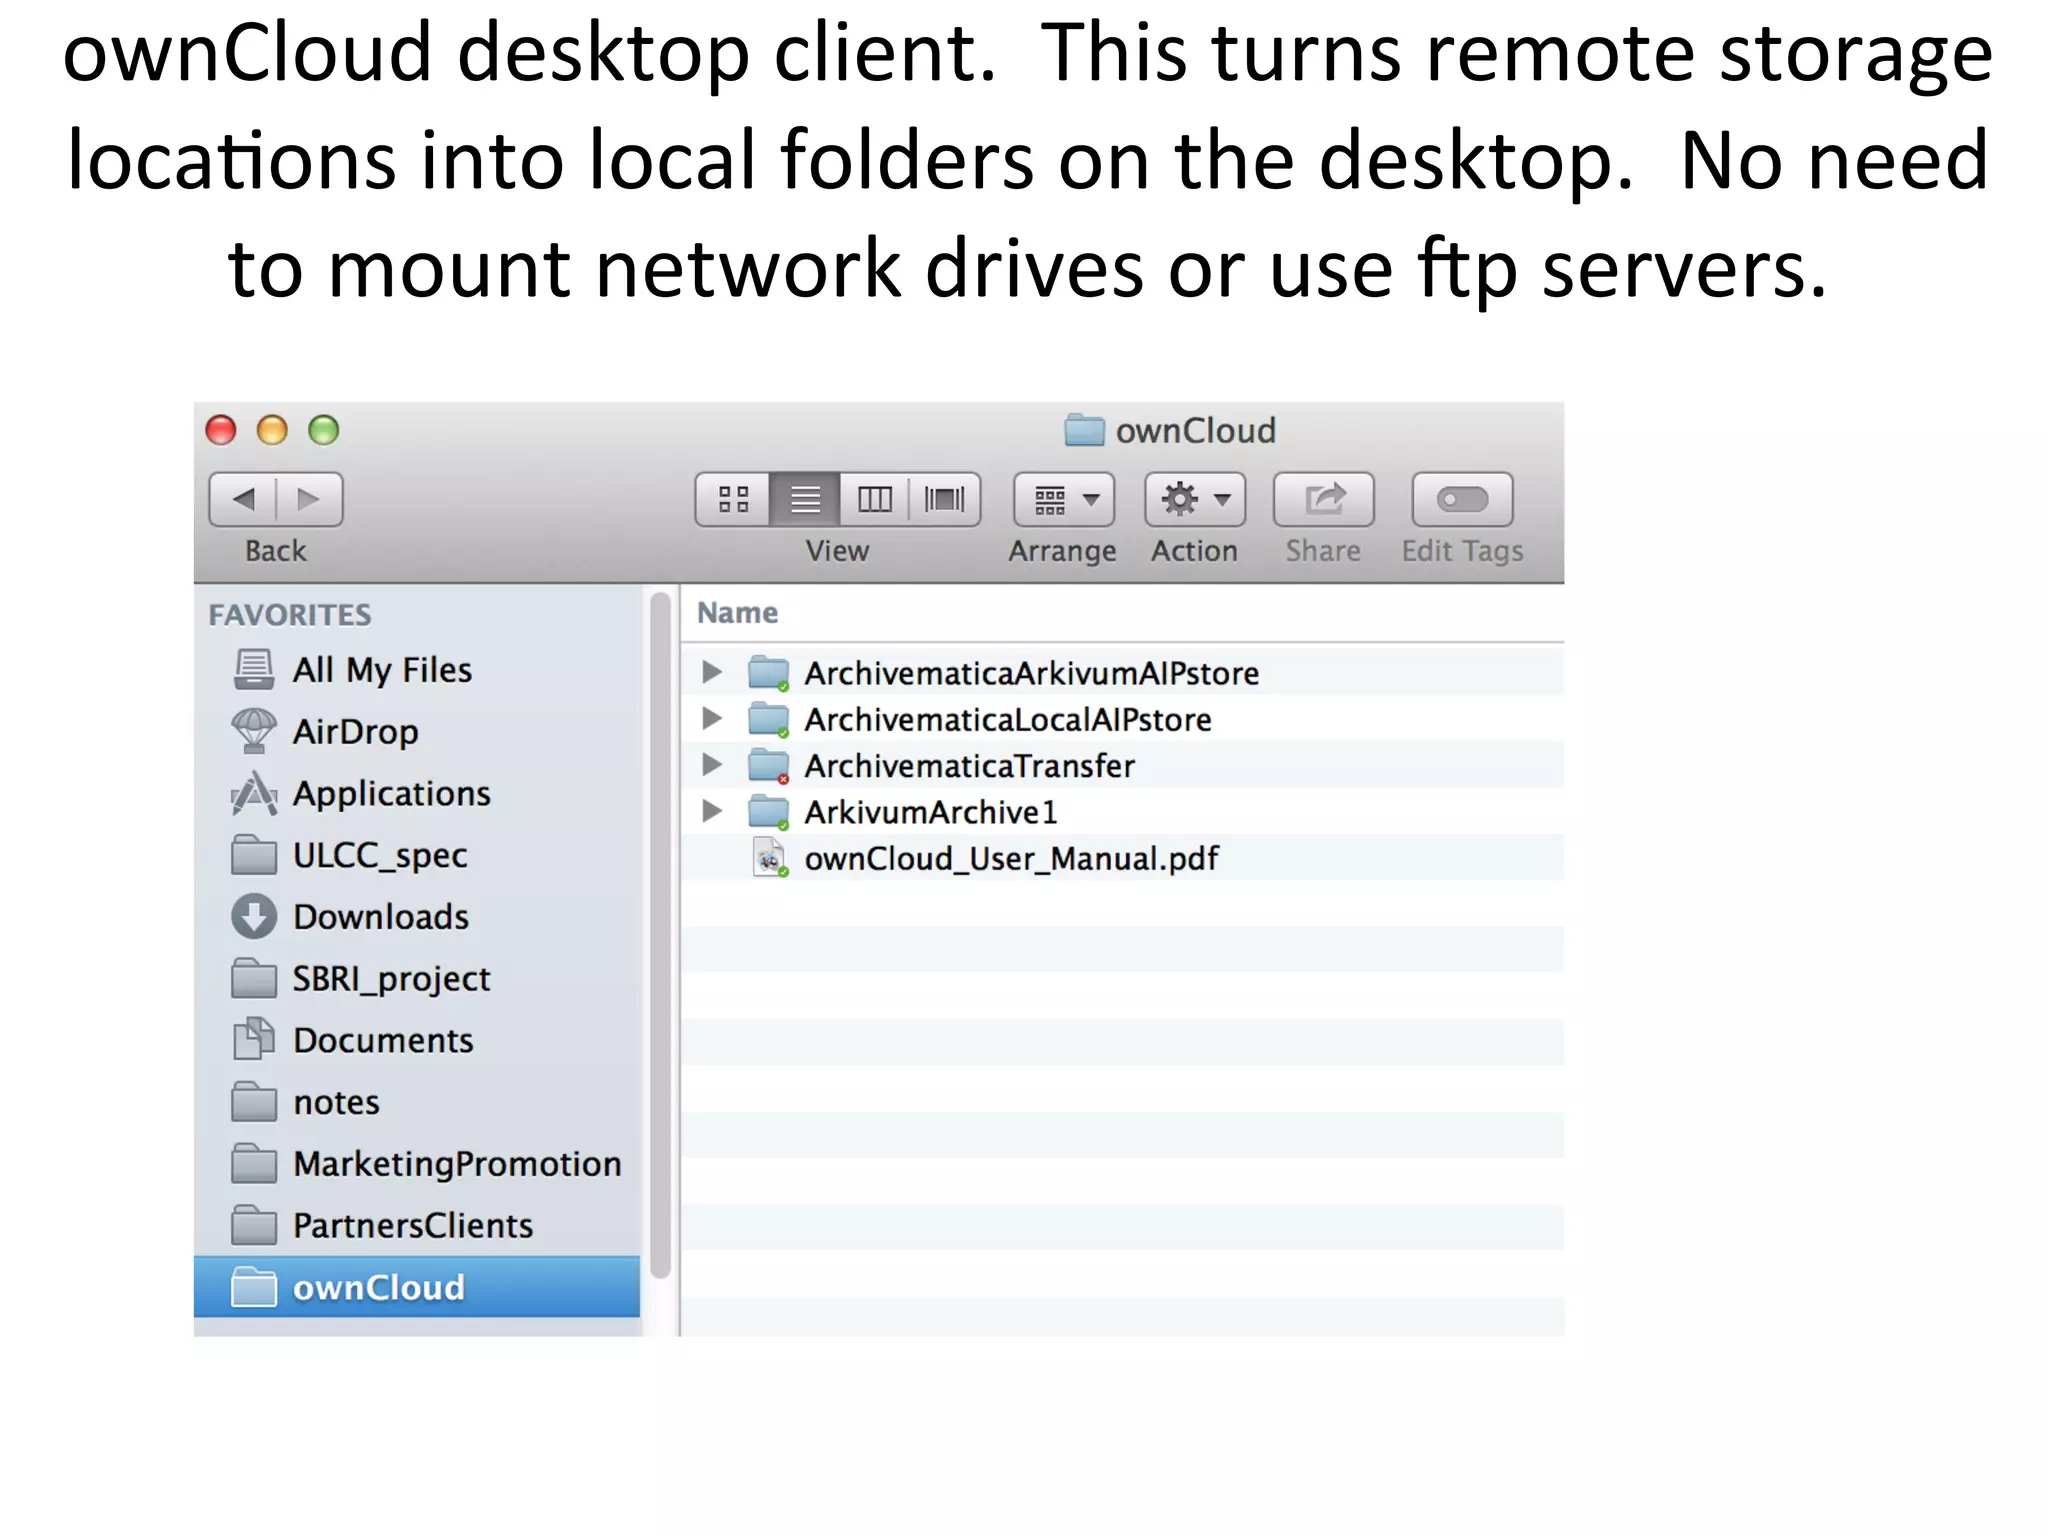Screen dimensions: 2048x1536
Task: Switch to Cover Flow view
Action: point(945,499)
